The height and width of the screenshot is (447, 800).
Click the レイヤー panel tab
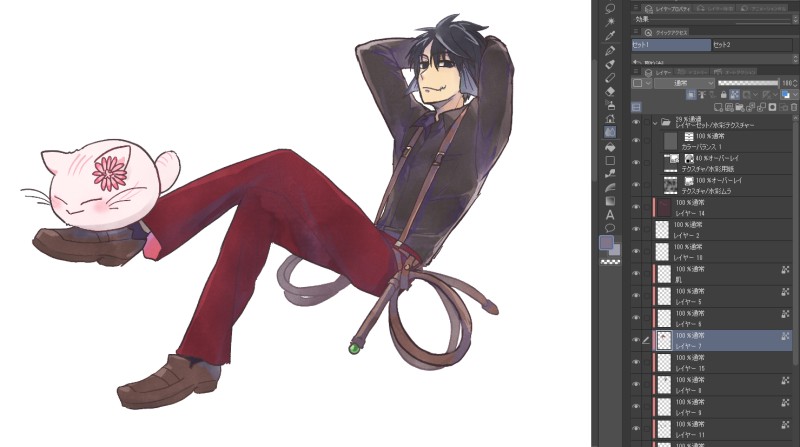[658, 72]
